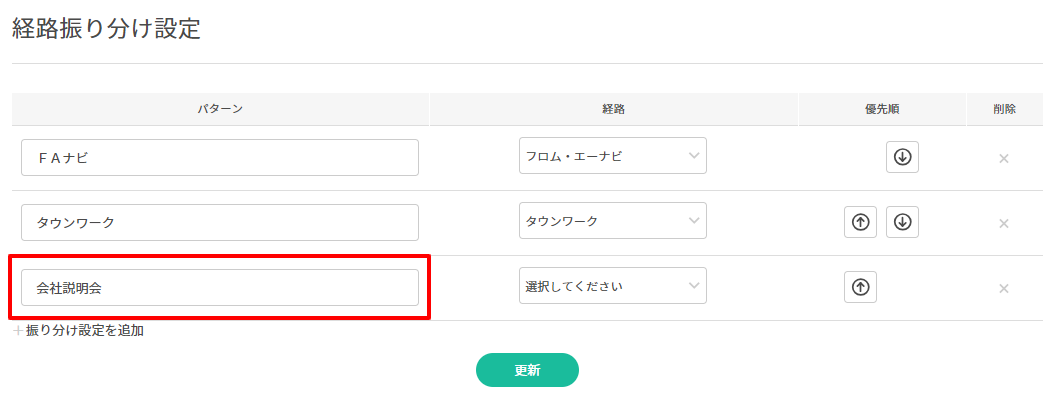This screenshot has width=1054, height=409.
Task: Delete the タウンワーク pattern row
Action: pyautogui.click(x=1004, y=223)
